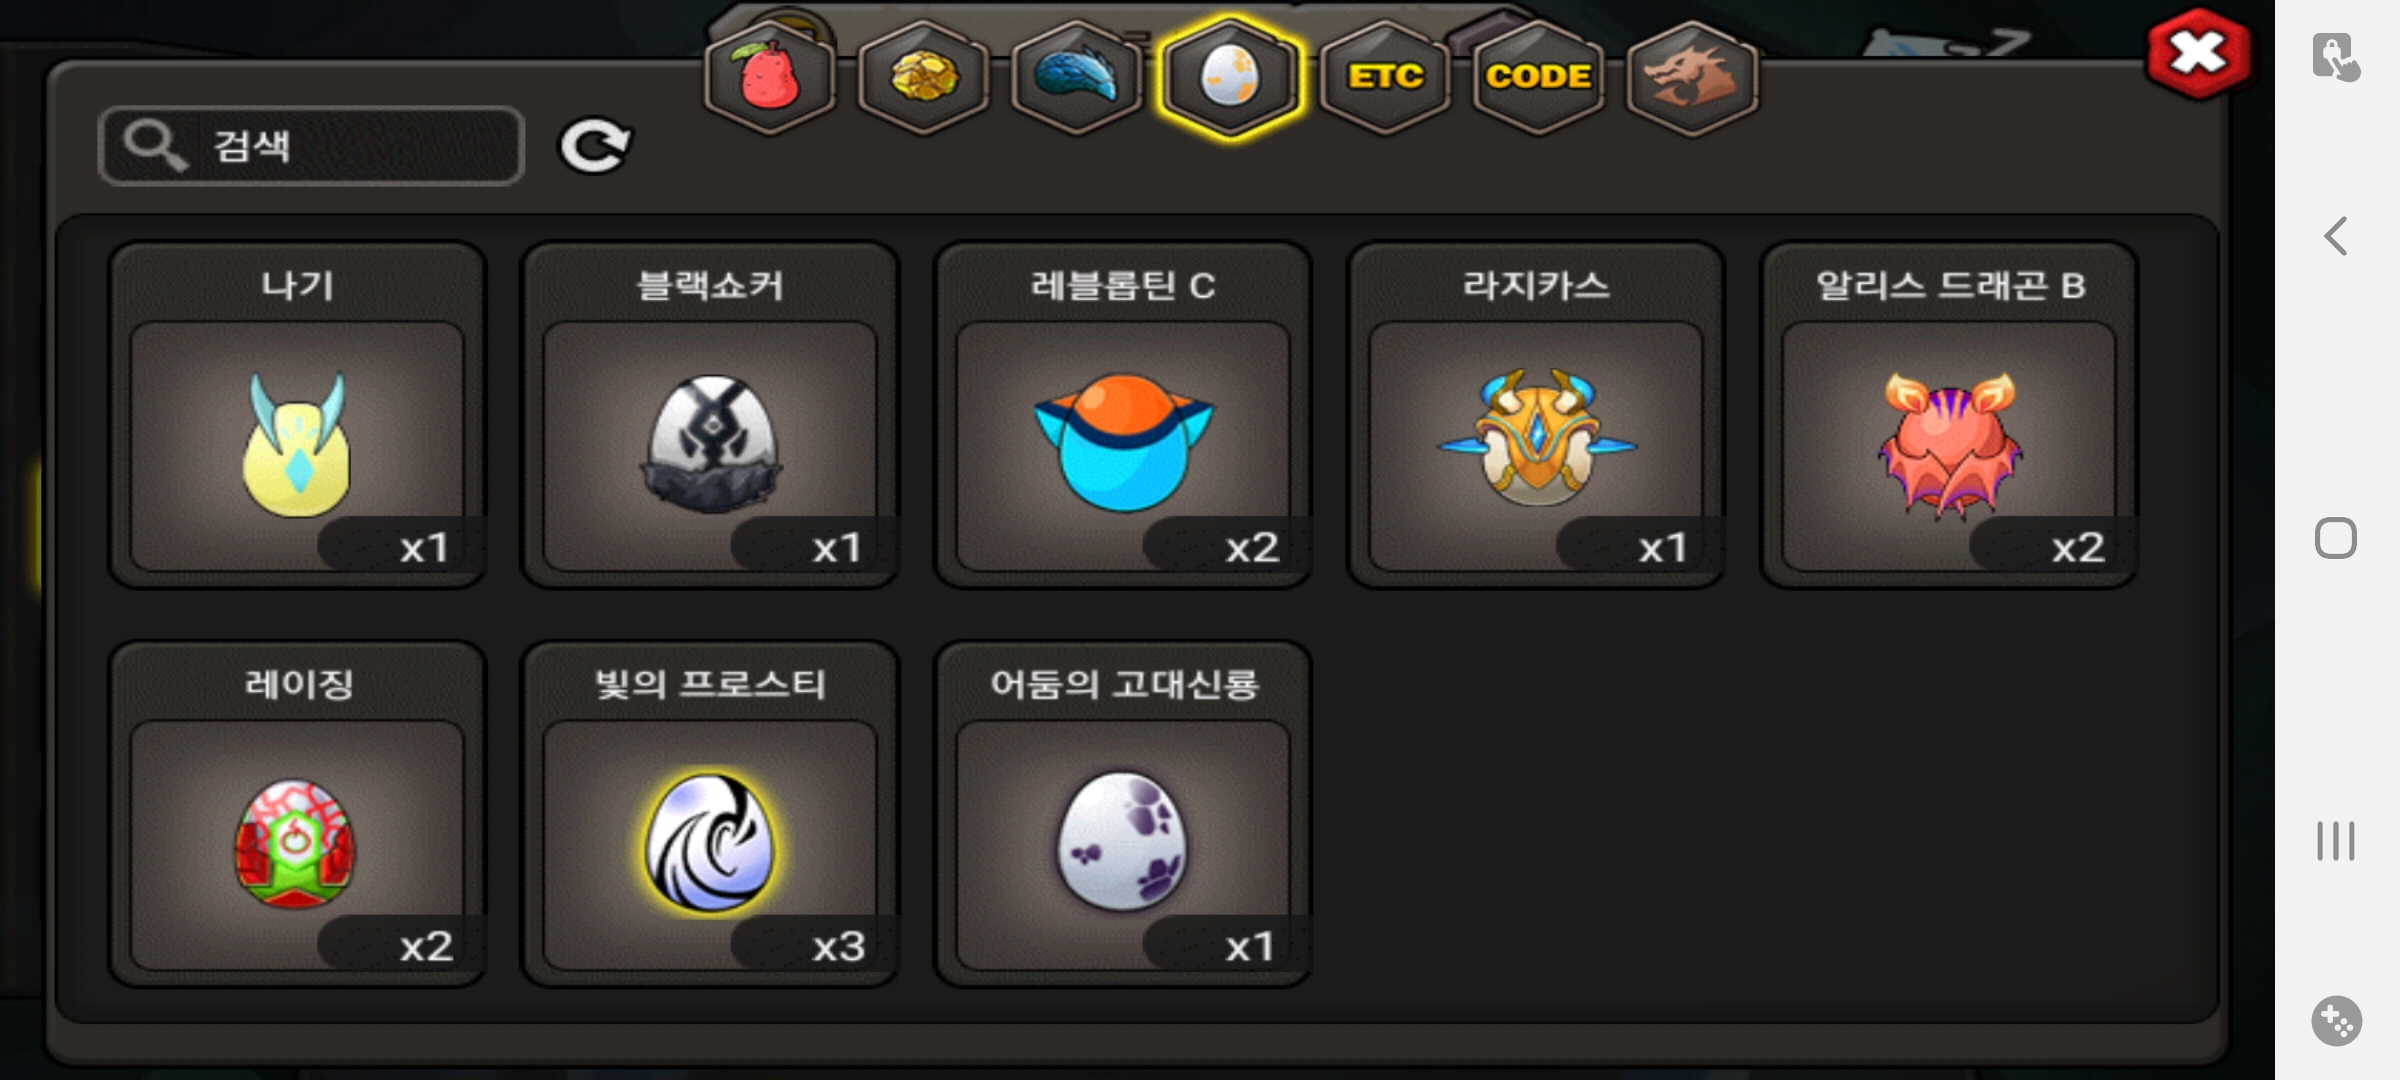Image resolution: width=2400 pixels, height=1080 pixels.
Task: Select the 알리스 드래곤 B egg
Action: (x=1949, y=415)
